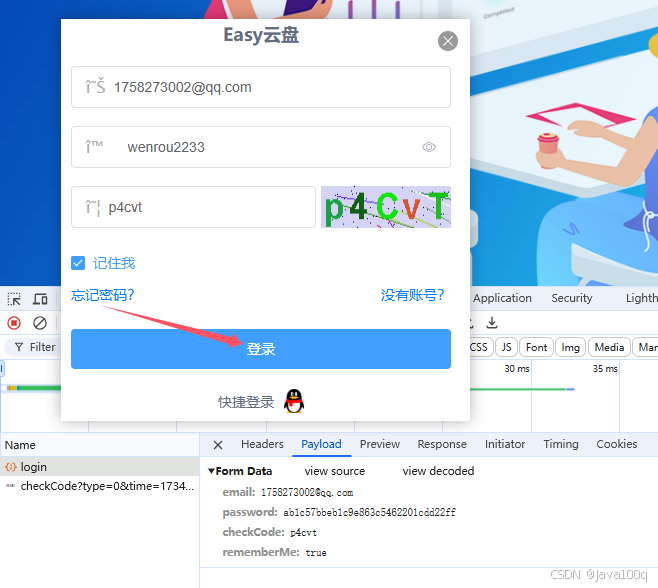Switch to the Payload tab

pyautogui.click(x=321, y=444)
